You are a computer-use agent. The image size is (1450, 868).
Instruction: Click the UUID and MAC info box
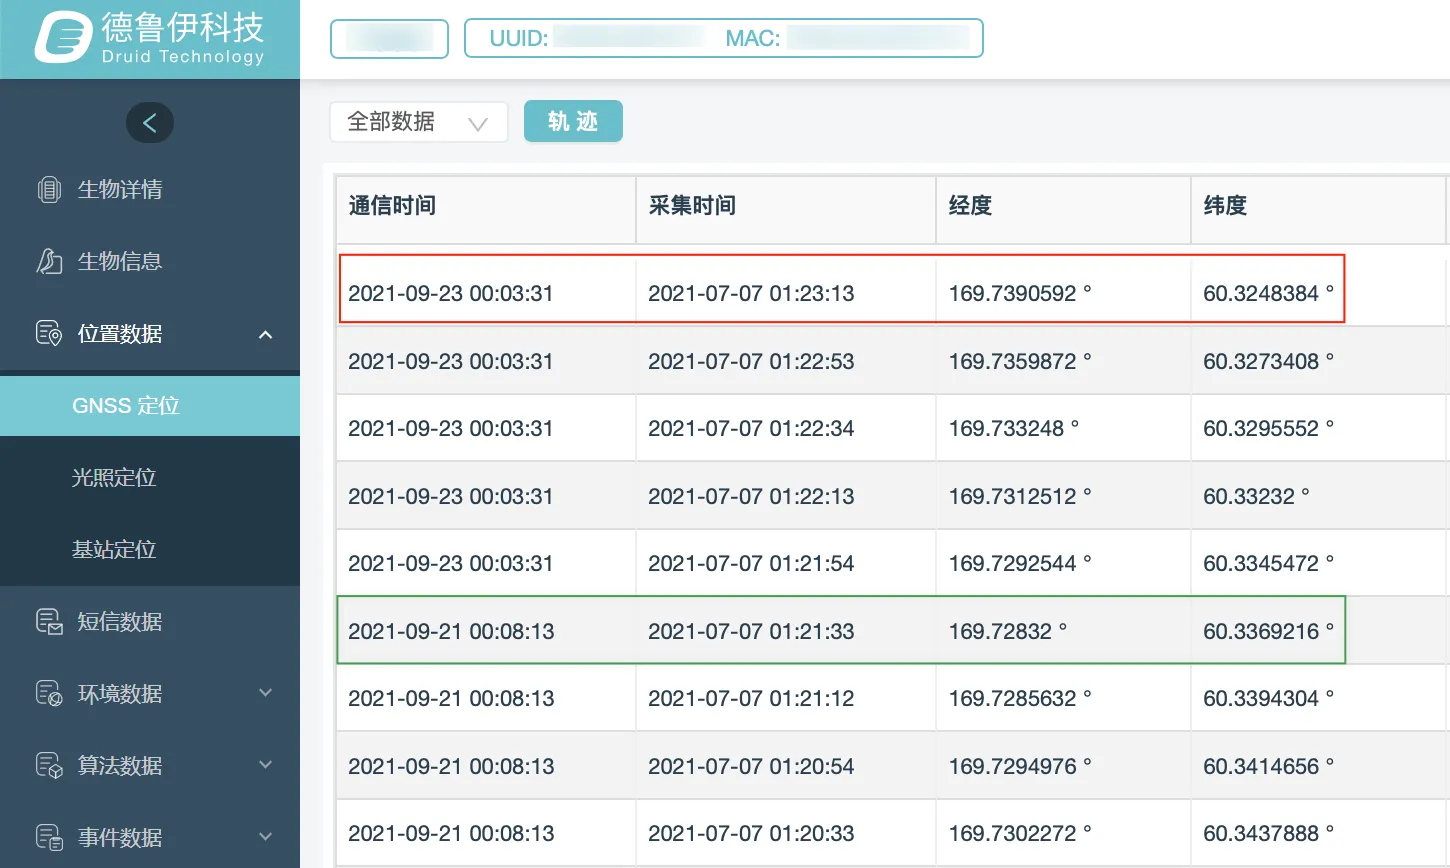(x=723, y=38)
